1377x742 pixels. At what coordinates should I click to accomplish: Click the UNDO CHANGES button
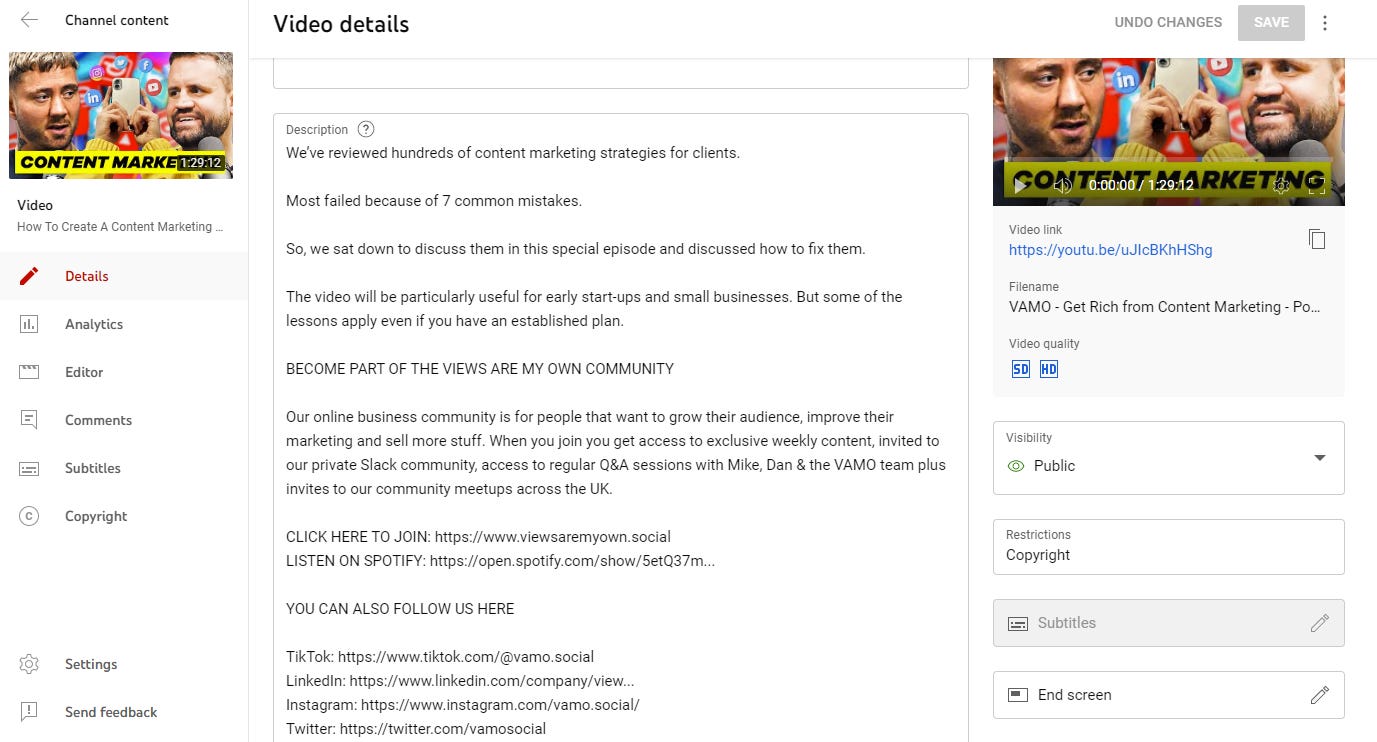(x=1167, y=22)
